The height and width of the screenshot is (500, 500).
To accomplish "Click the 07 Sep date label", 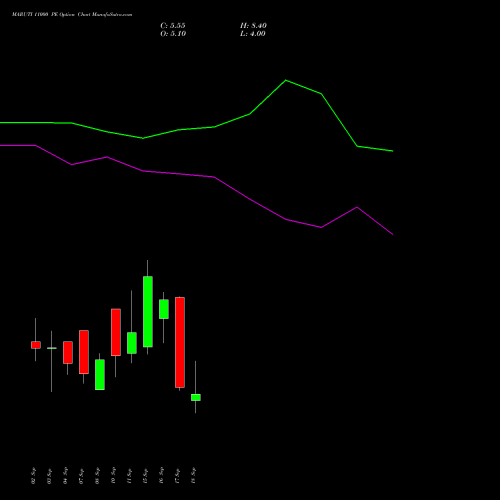I will [x=81, y=476].
